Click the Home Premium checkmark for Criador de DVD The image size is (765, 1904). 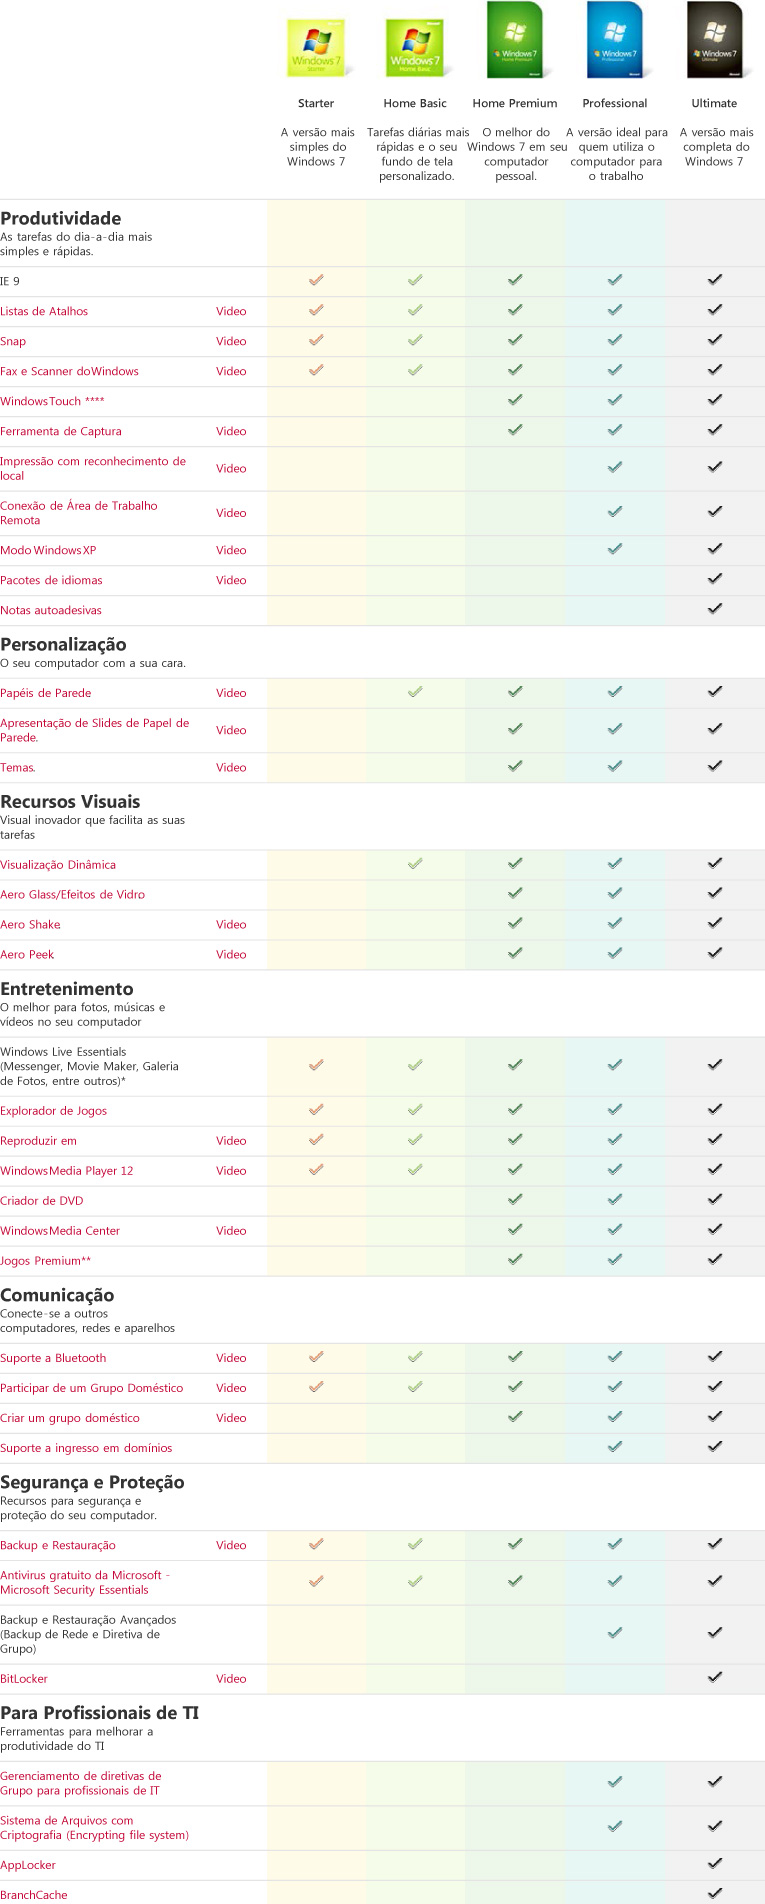pos(515,1200)
